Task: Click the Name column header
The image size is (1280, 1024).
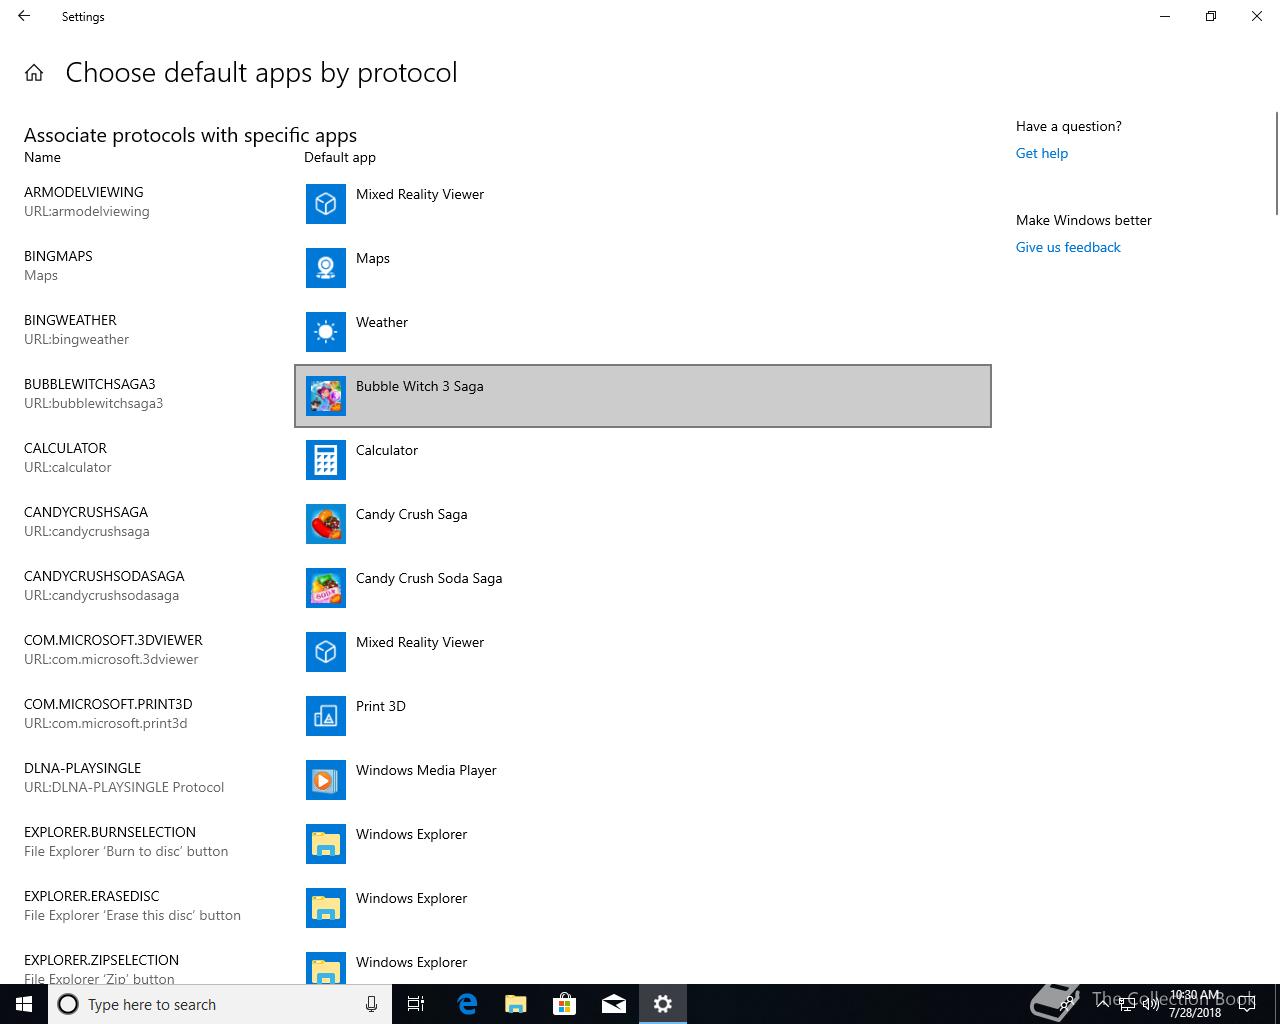Action: pyautogui.click(x=42, y=157)
